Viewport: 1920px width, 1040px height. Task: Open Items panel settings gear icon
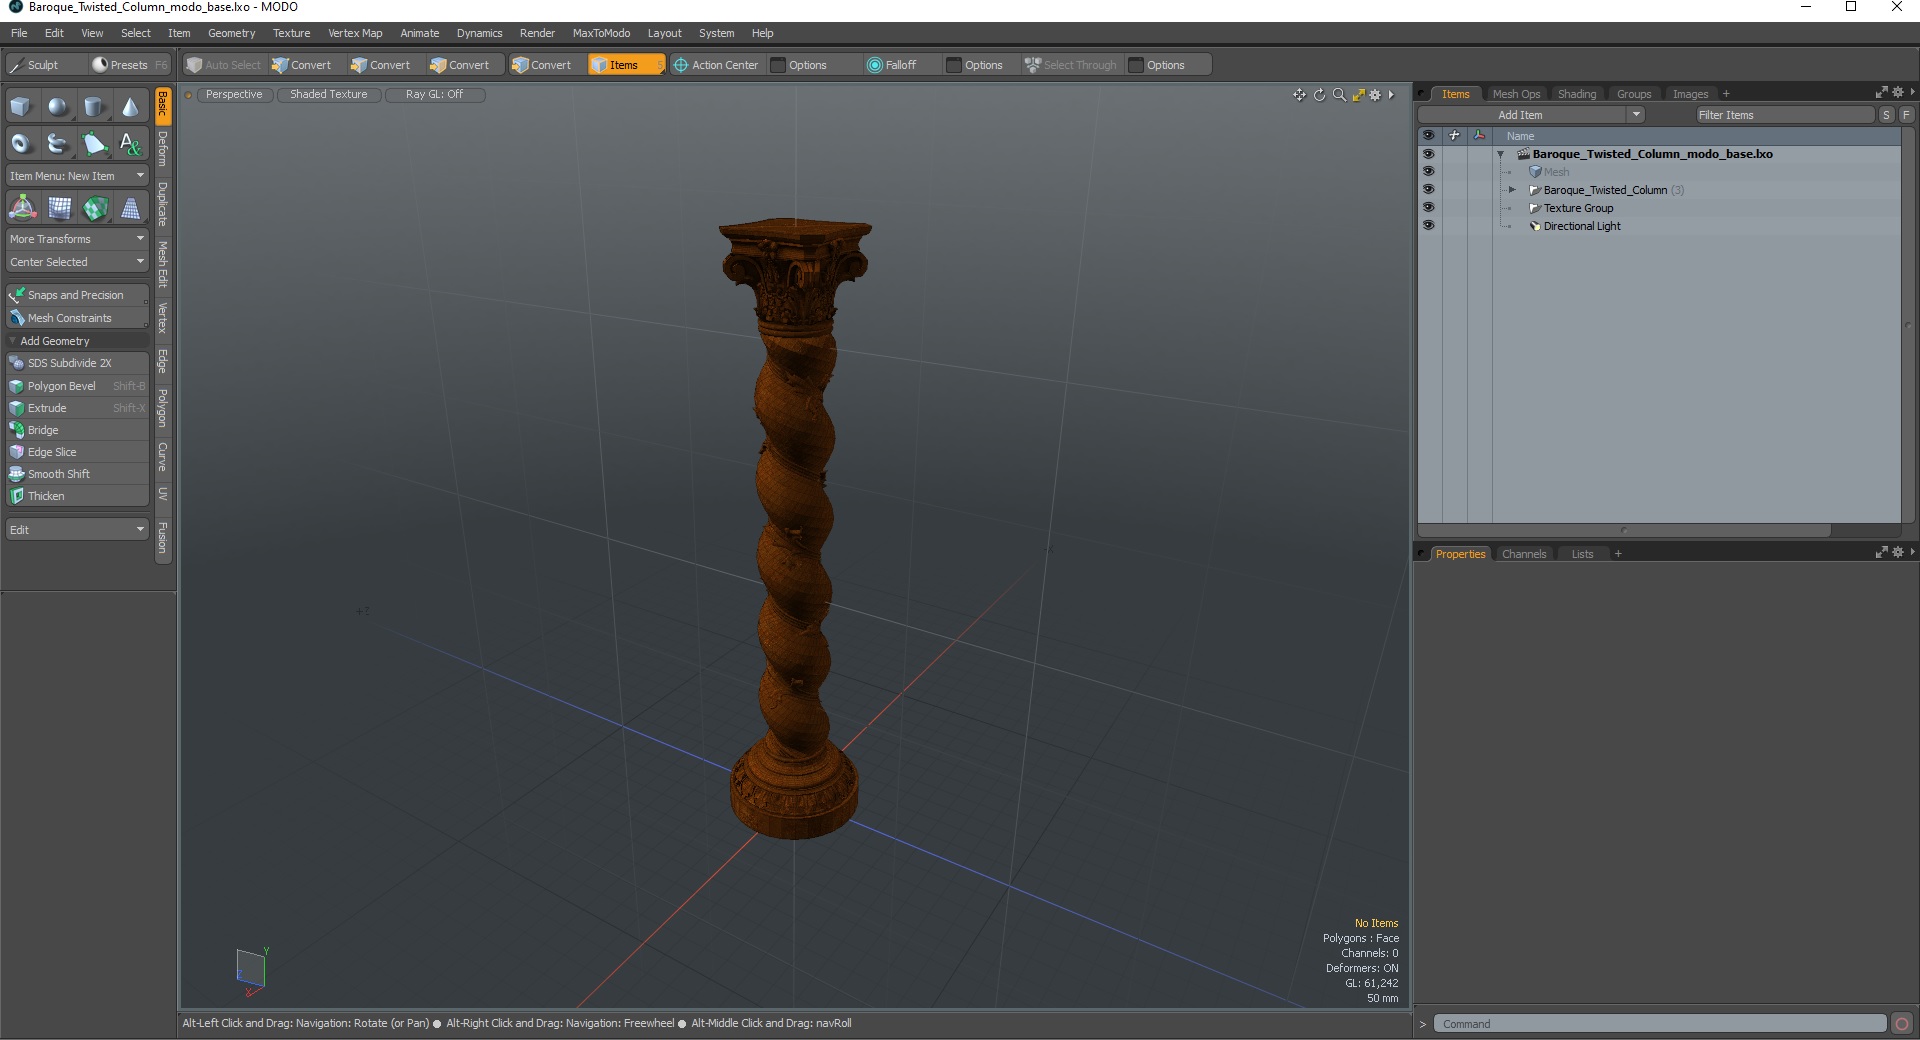coord(1897,93)
